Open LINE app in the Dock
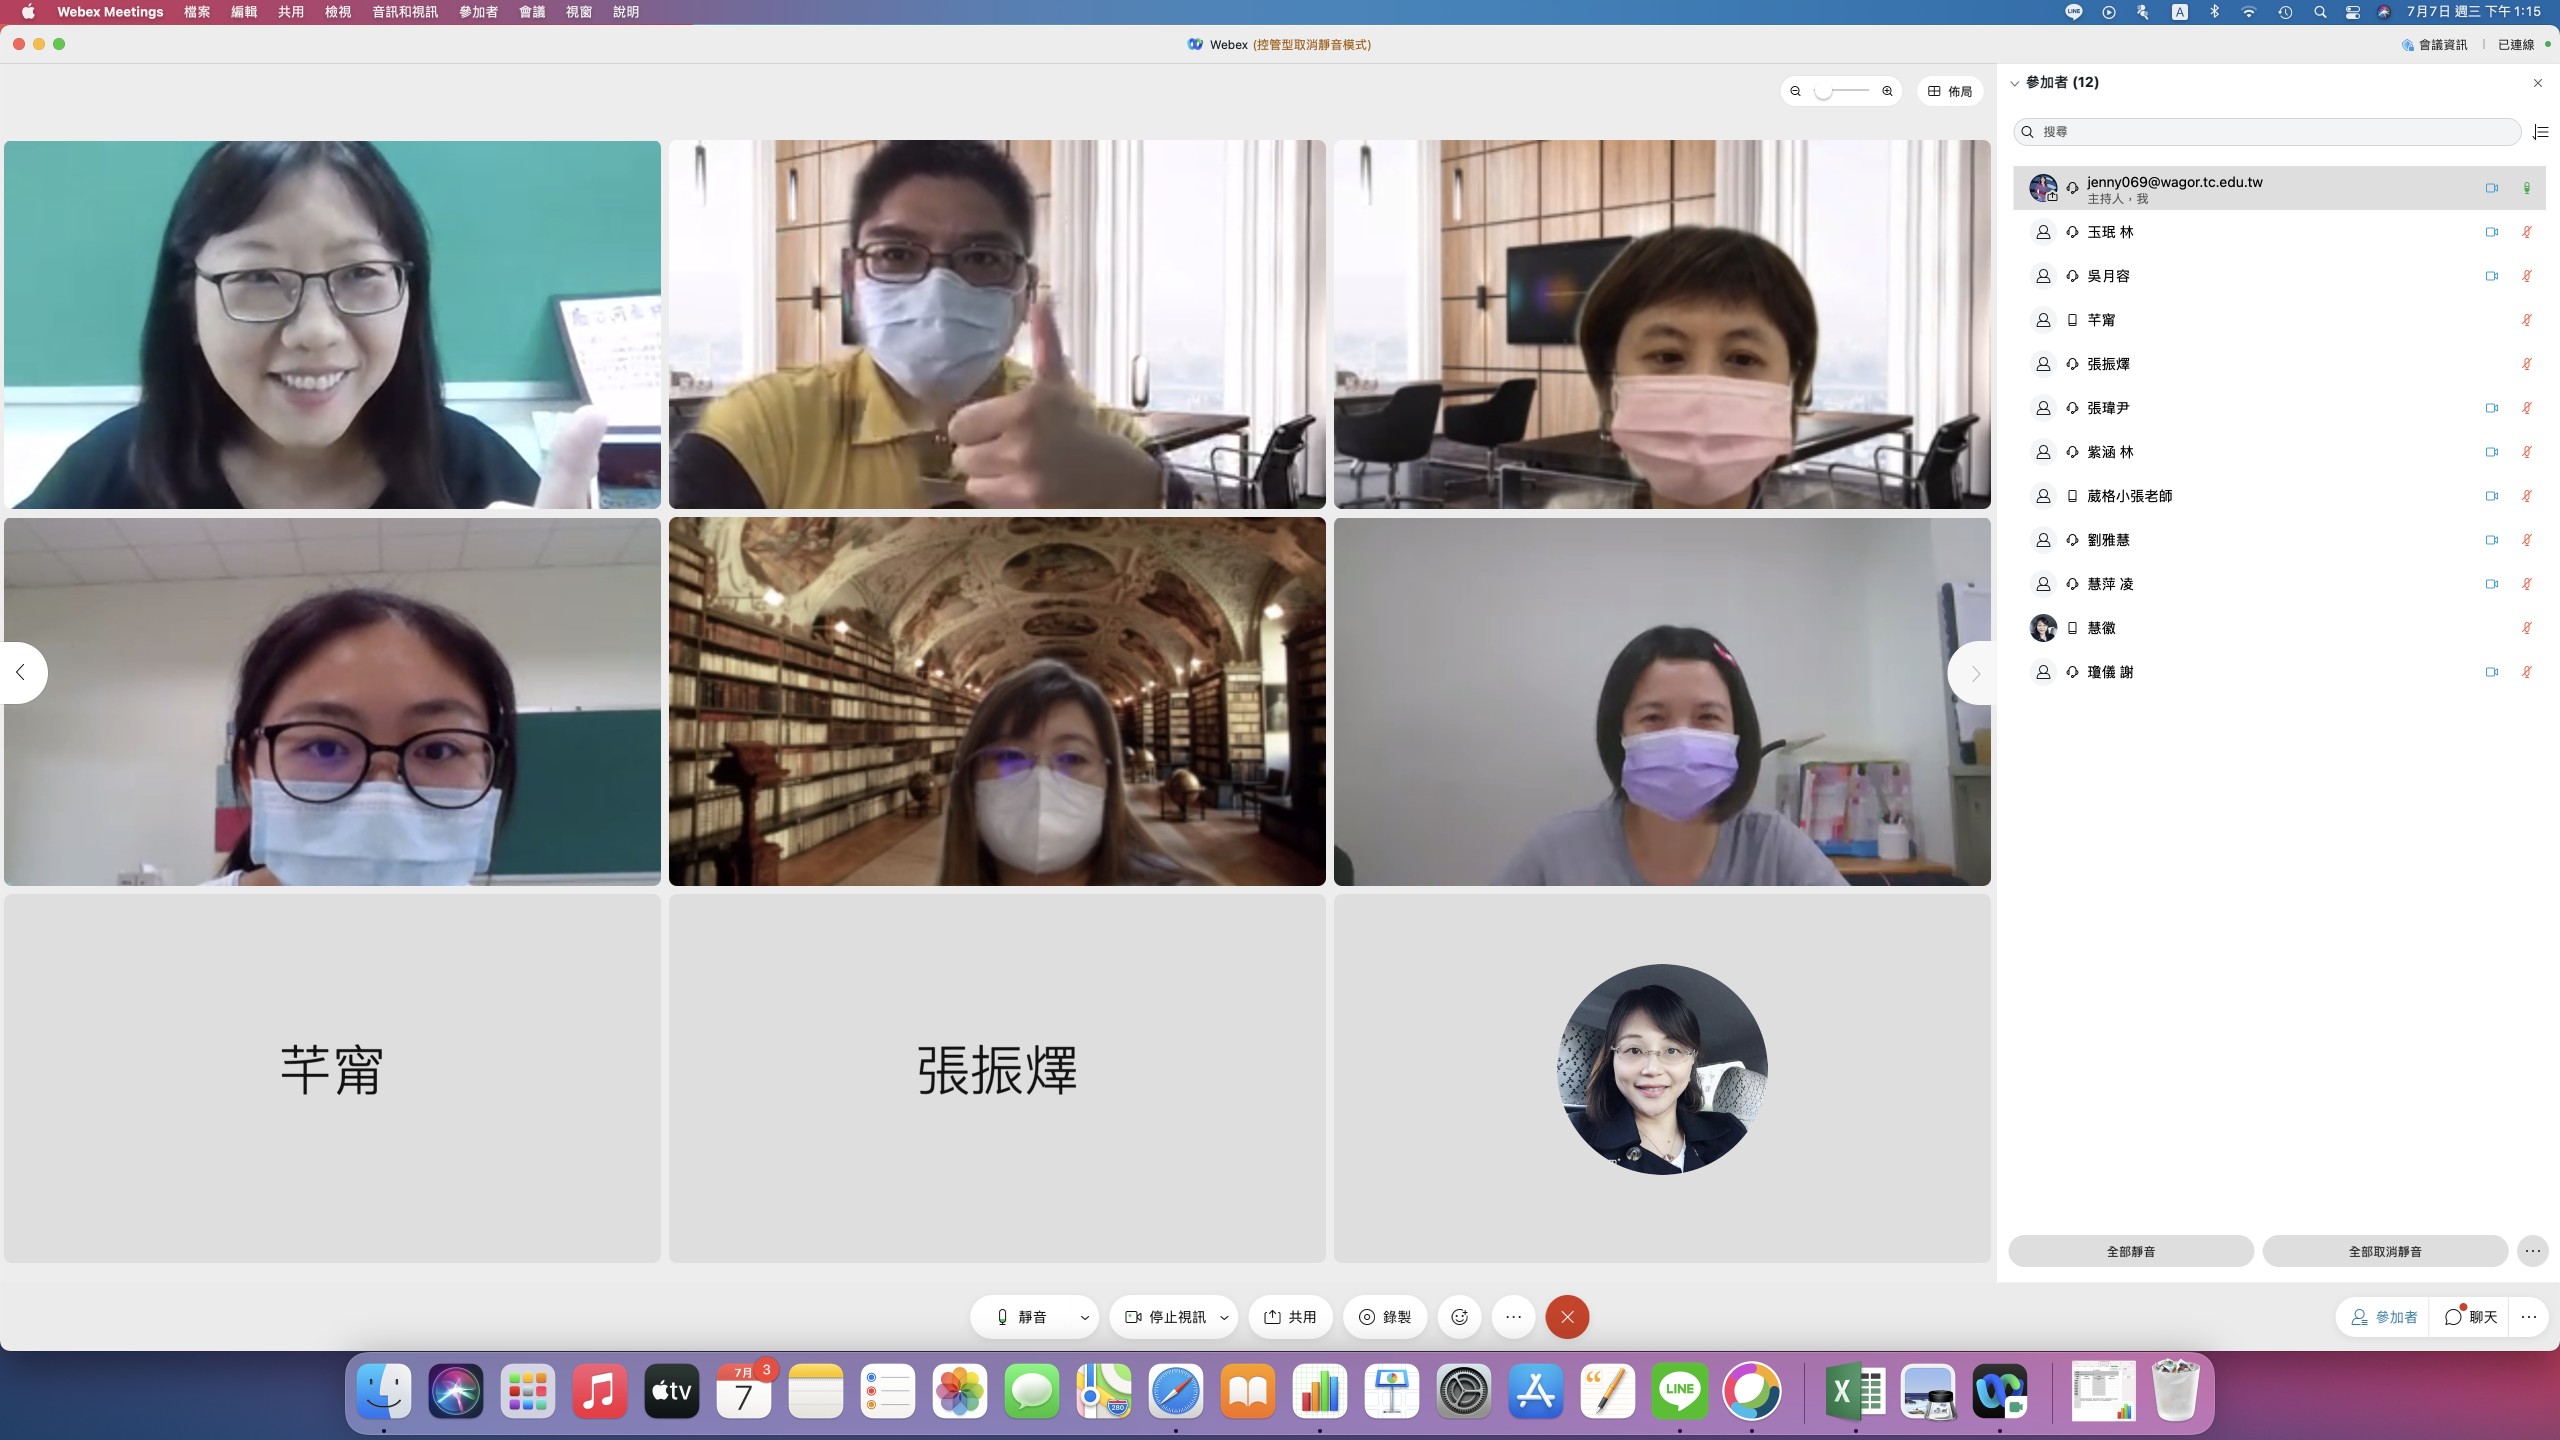Image resolution: width=2560 pixels, height=1440 pixels. pos(1679,1391)
